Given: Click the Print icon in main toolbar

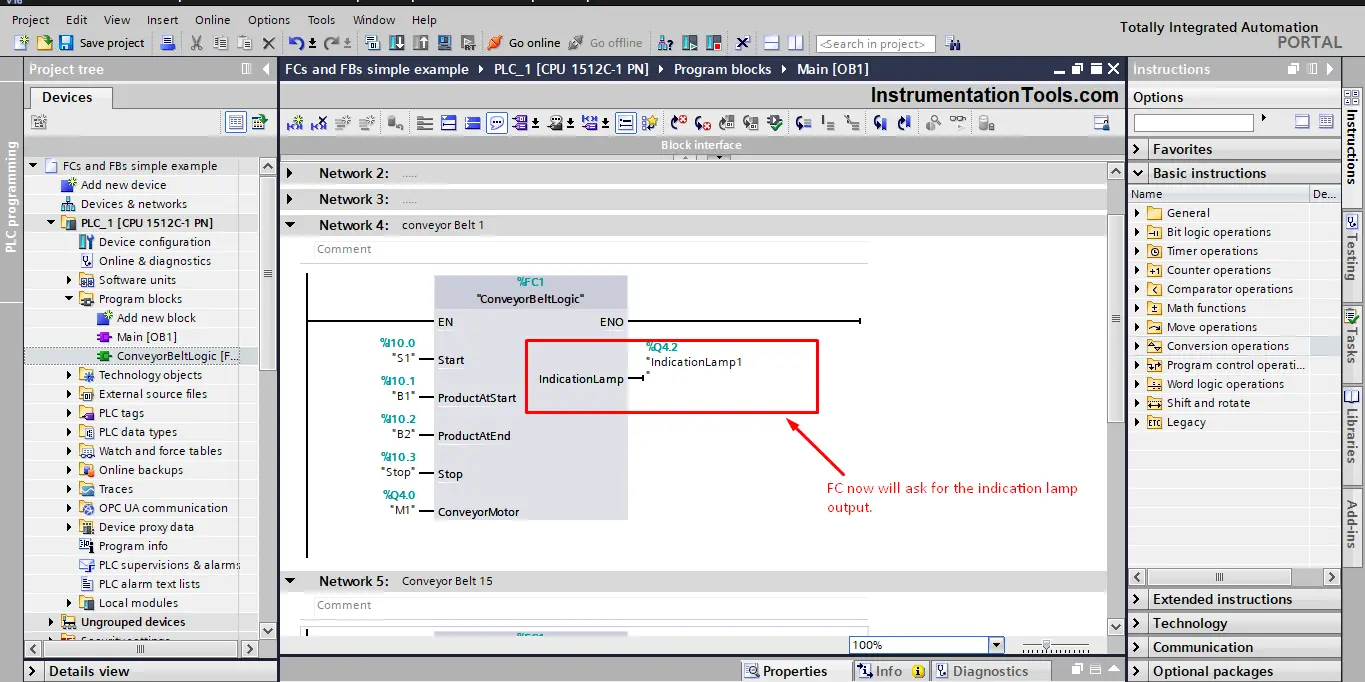Looking at the screenshot, I should (168, 43).
